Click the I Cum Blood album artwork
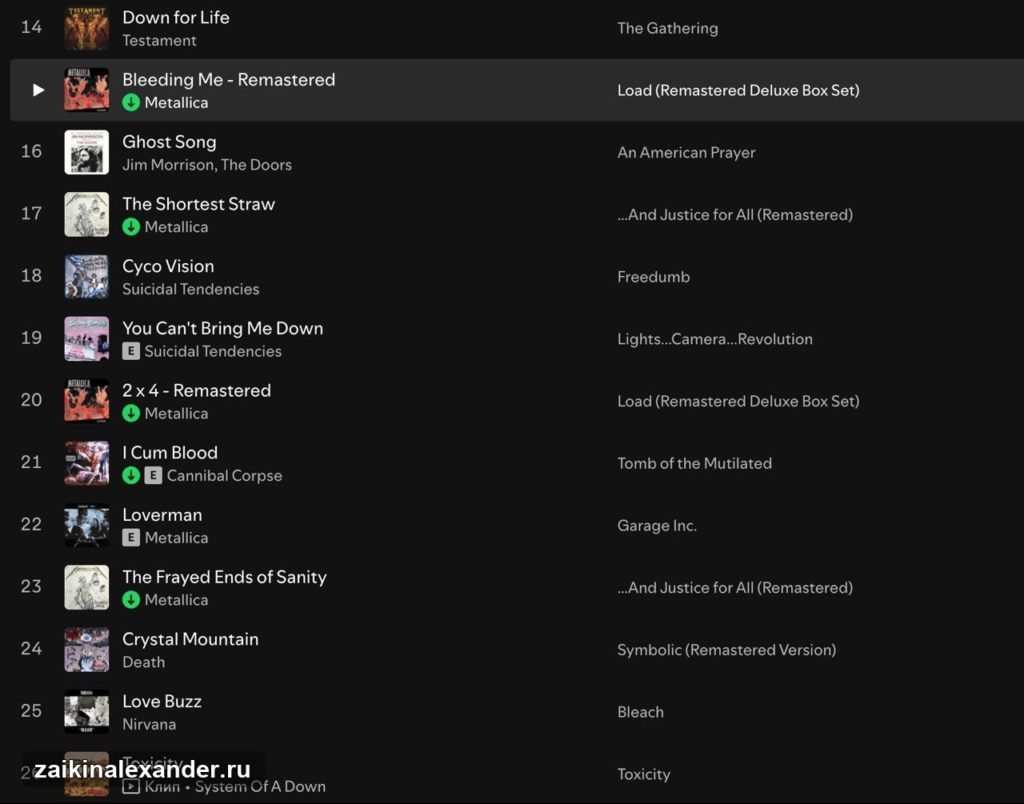The image size is (1024, 804). [87, 463]
